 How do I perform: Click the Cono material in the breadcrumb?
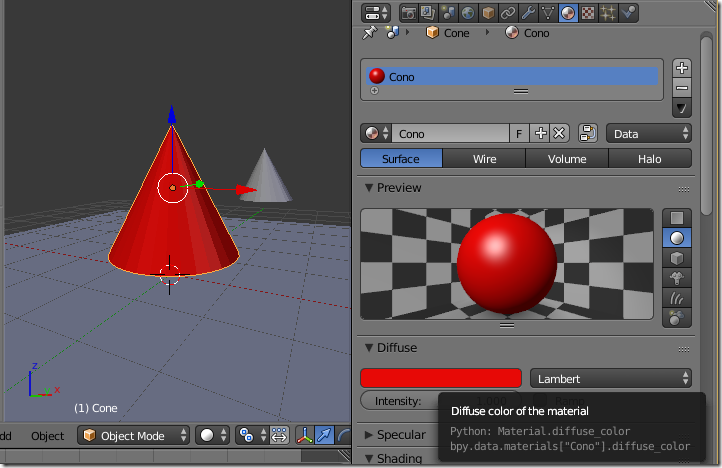coord(527,33)
